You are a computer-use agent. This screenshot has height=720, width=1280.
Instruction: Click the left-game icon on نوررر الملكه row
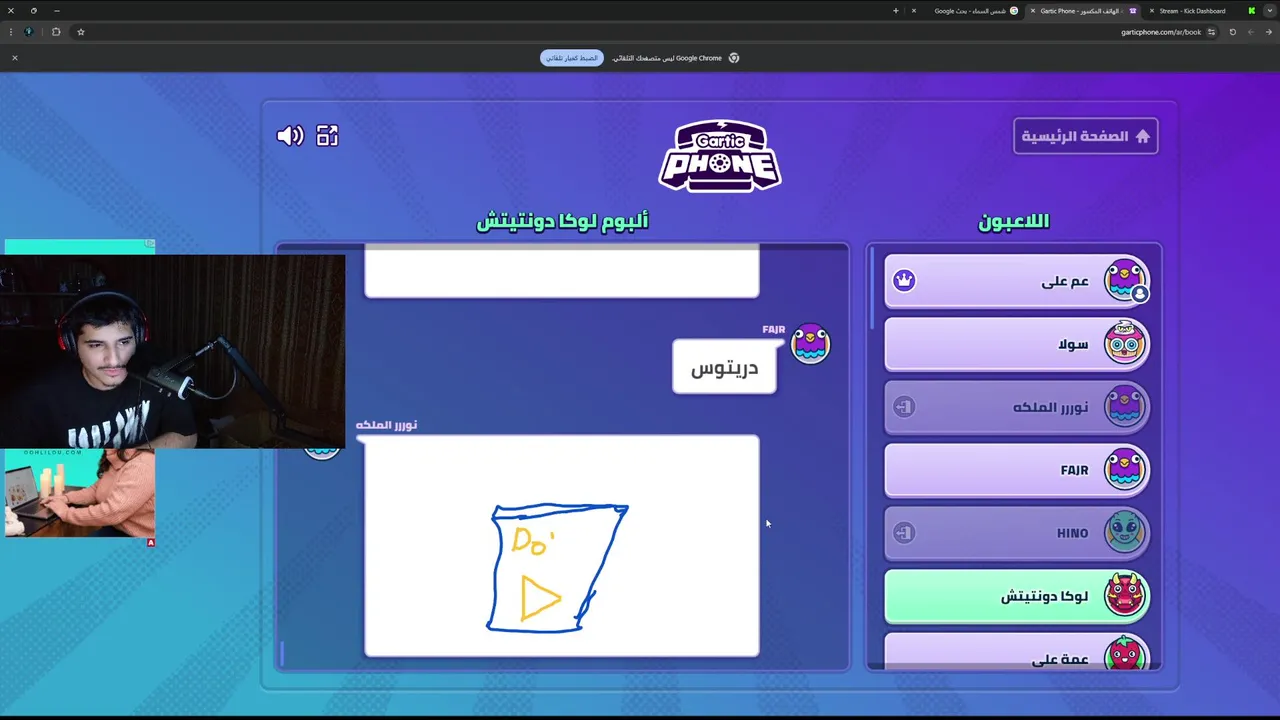pyautogui.click(x=904, y=407)
